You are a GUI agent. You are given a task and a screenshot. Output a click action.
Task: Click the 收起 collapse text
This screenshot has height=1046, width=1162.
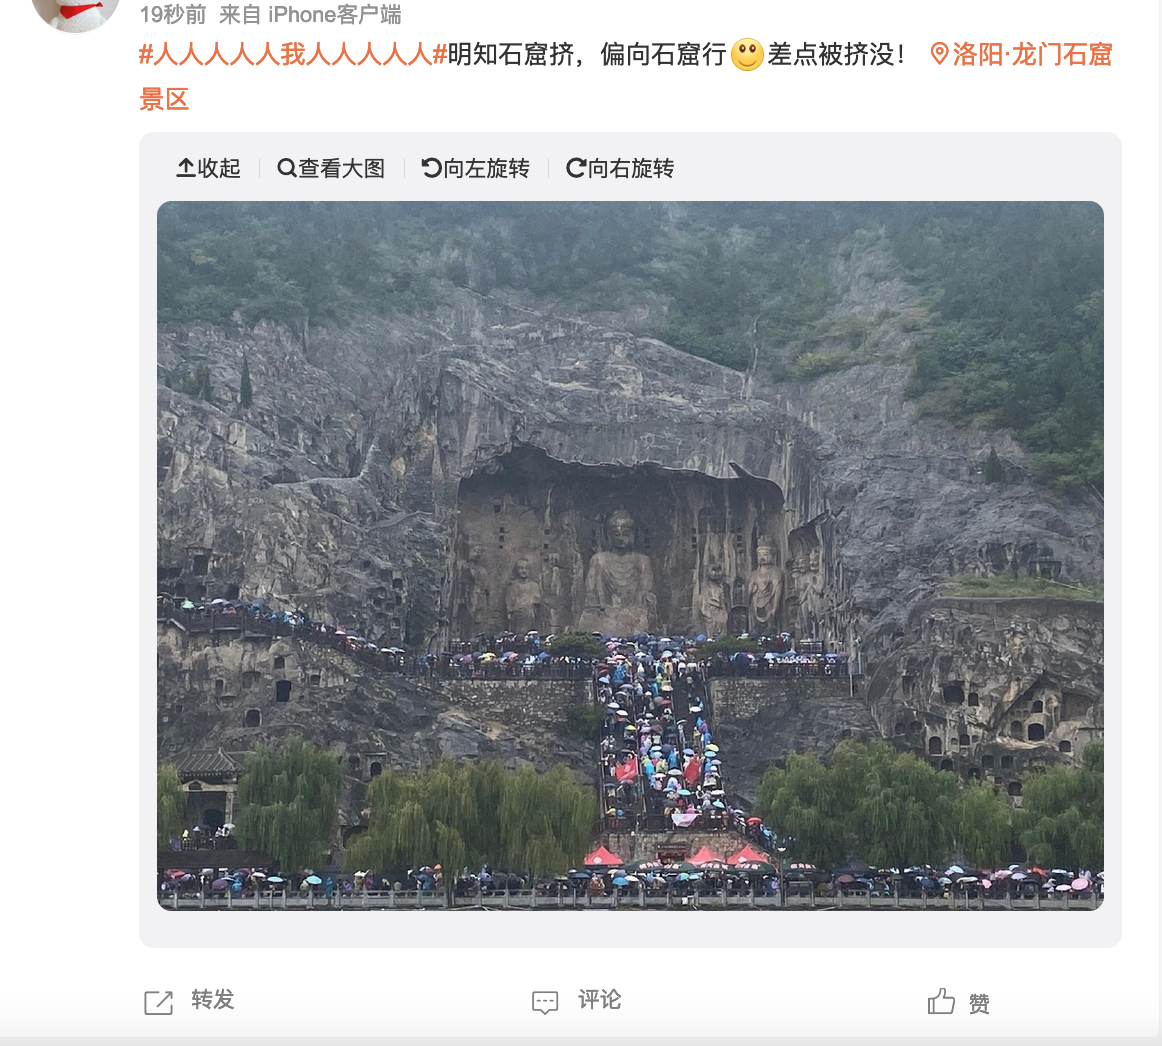219,168
